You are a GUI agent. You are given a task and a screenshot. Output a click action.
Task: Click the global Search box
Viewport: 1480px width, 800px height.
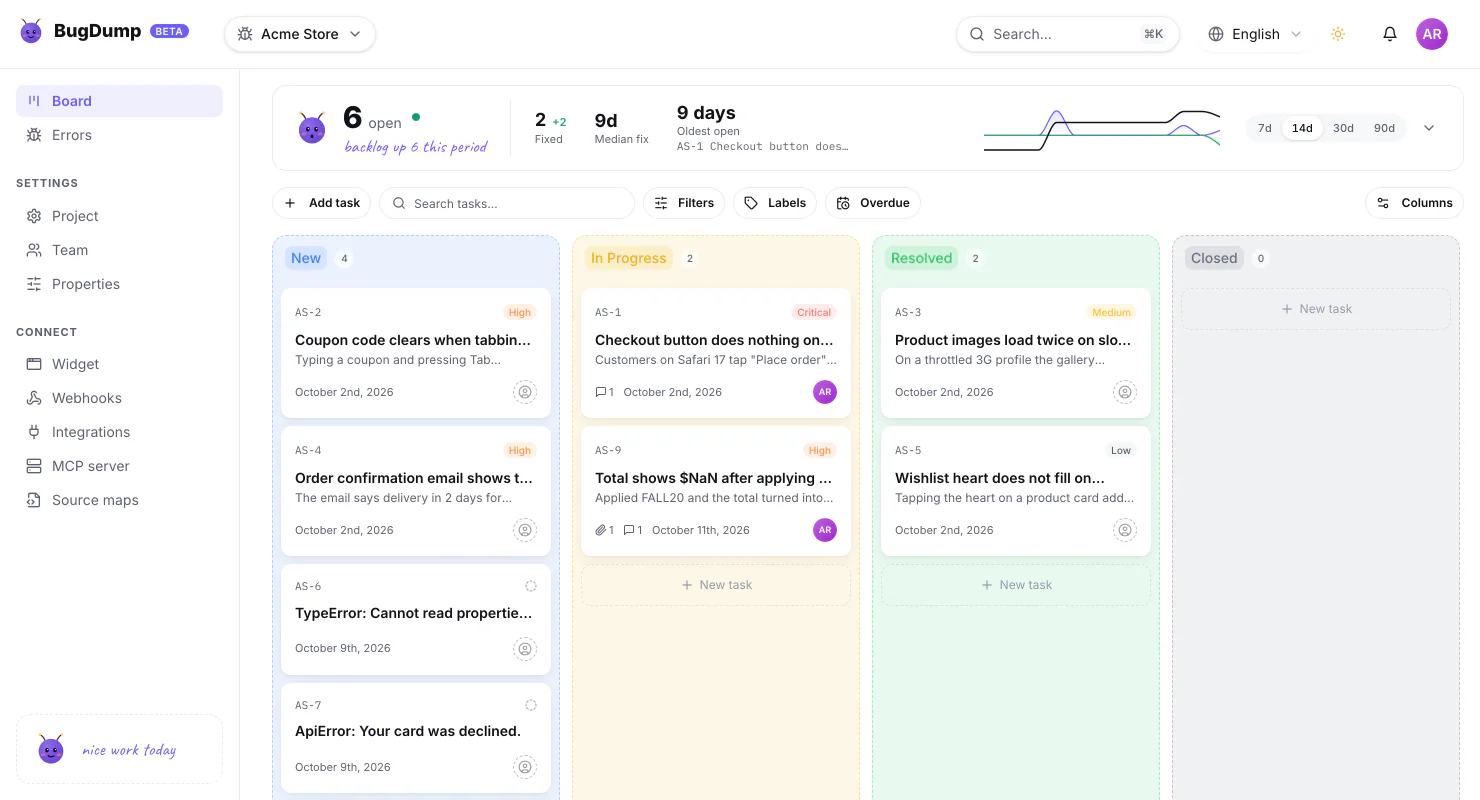pyautogui.click(x=1068, y=34)
